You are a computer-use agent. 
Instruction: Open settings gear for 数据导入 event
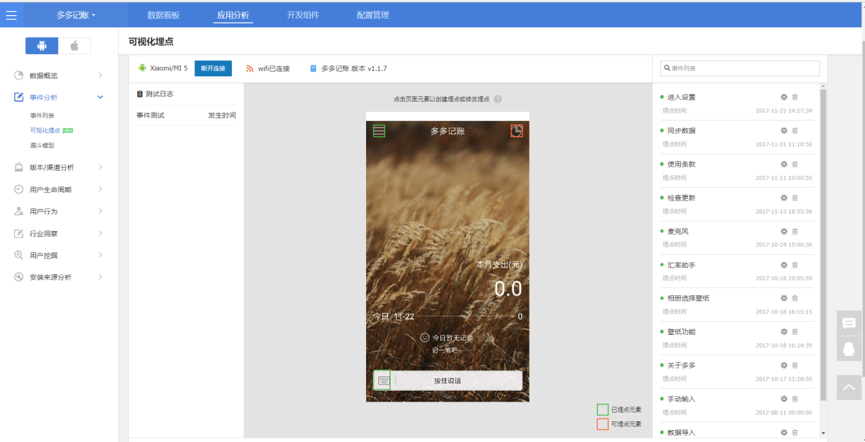784,432
